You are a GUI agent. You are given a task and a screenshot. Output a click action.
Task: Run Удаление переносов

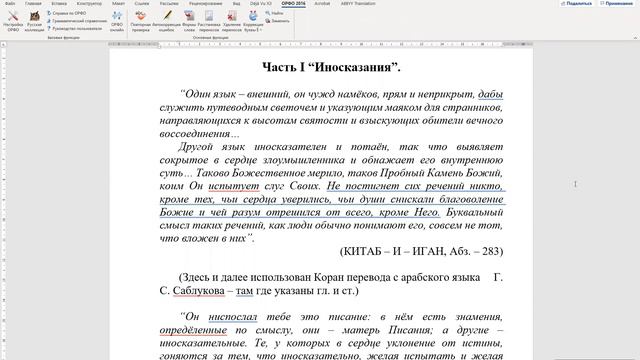pyautogui.click(x=232, y=21)
